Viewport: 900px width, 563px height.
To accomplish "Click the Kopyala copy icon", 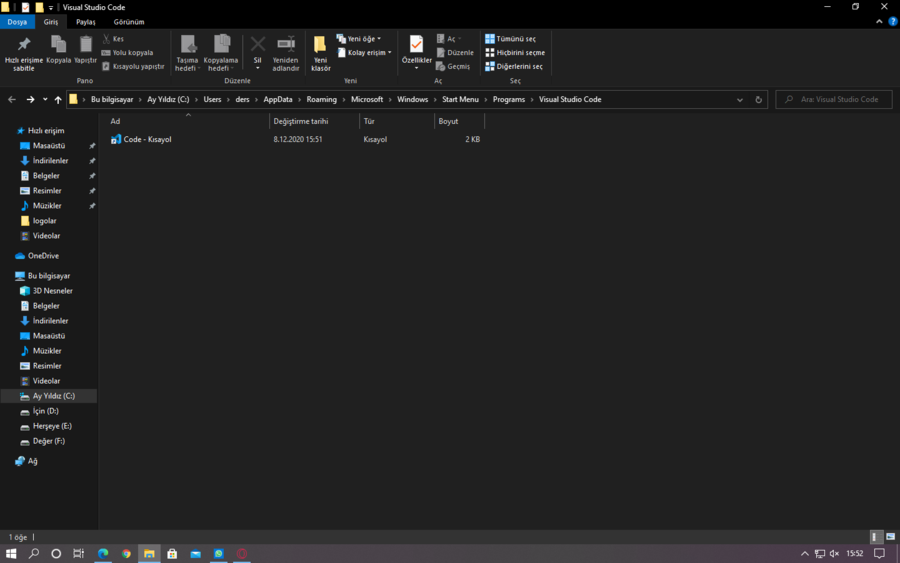I will coord(59,49).
